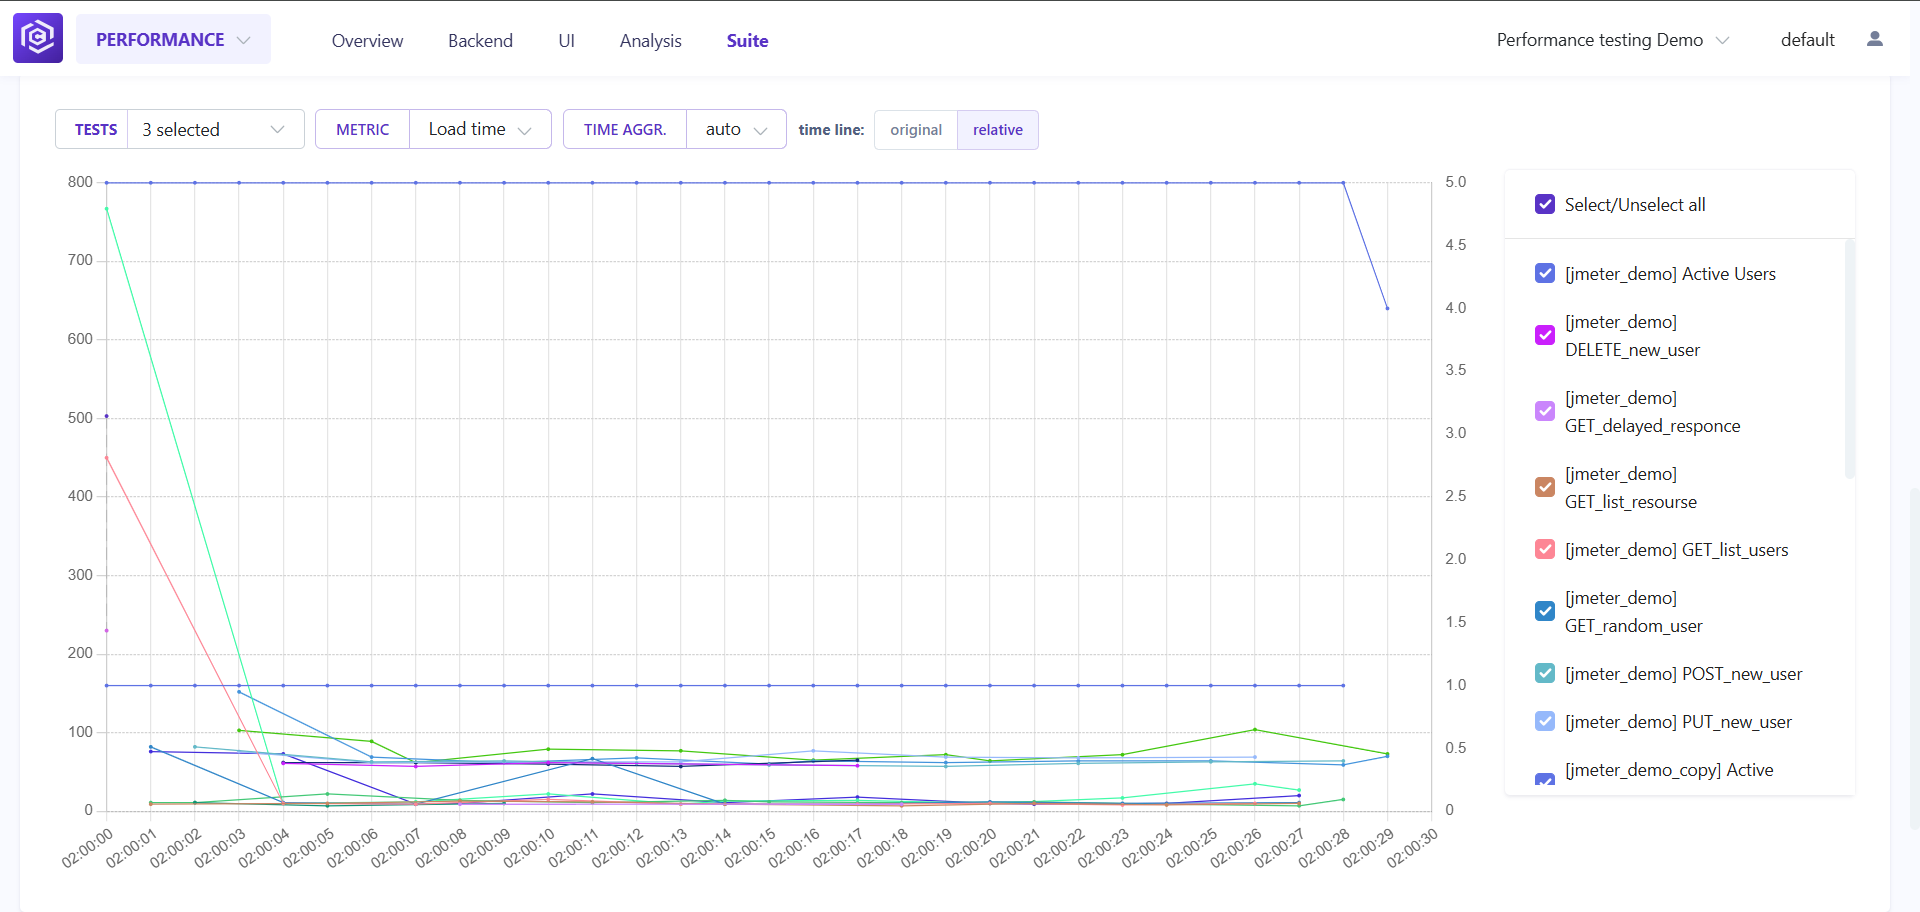Click the METRIC label
The width and height of the screenshot is (1920, 912).
[362, 130]
